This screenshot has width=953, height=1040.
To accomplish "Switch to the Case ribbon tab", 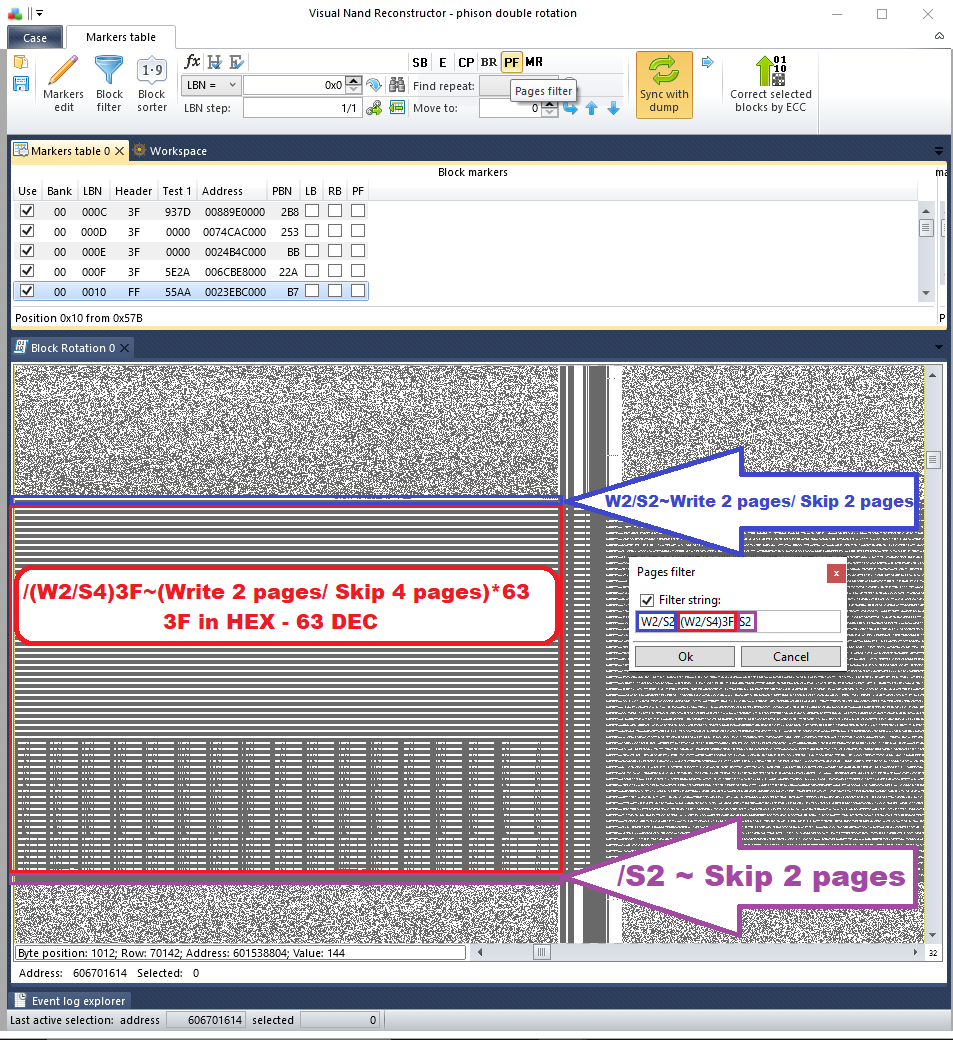I will [x=35, y=38].
